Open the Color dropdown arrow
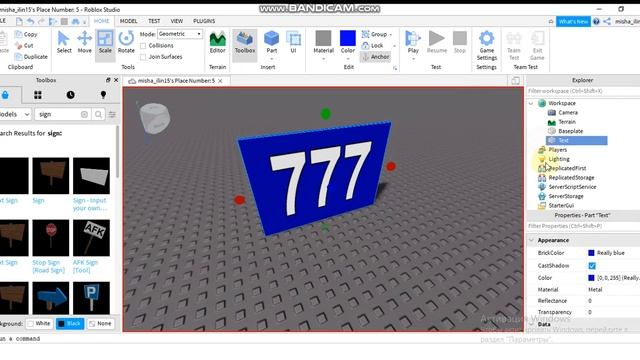The height and width of the screenshot is (360, 640). [348, 59]
